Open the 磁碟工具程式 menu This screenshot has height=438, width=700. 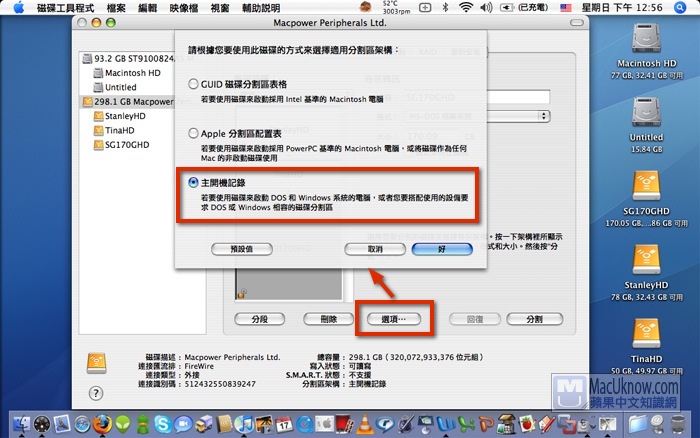coord(65,8)
